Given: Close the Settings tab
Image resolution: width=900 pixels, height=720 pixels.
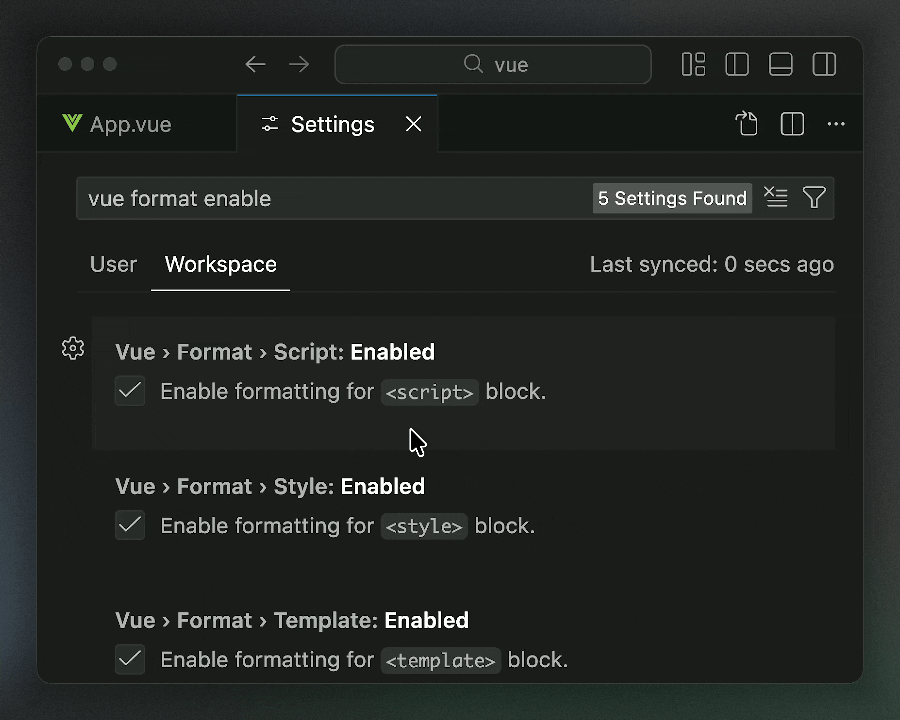Looking at the screenshot, I should point(413,124).
